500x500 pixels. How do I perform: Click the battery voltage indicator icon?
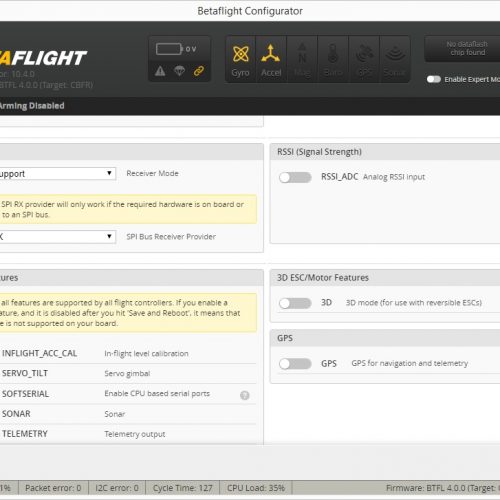point(169,49)
